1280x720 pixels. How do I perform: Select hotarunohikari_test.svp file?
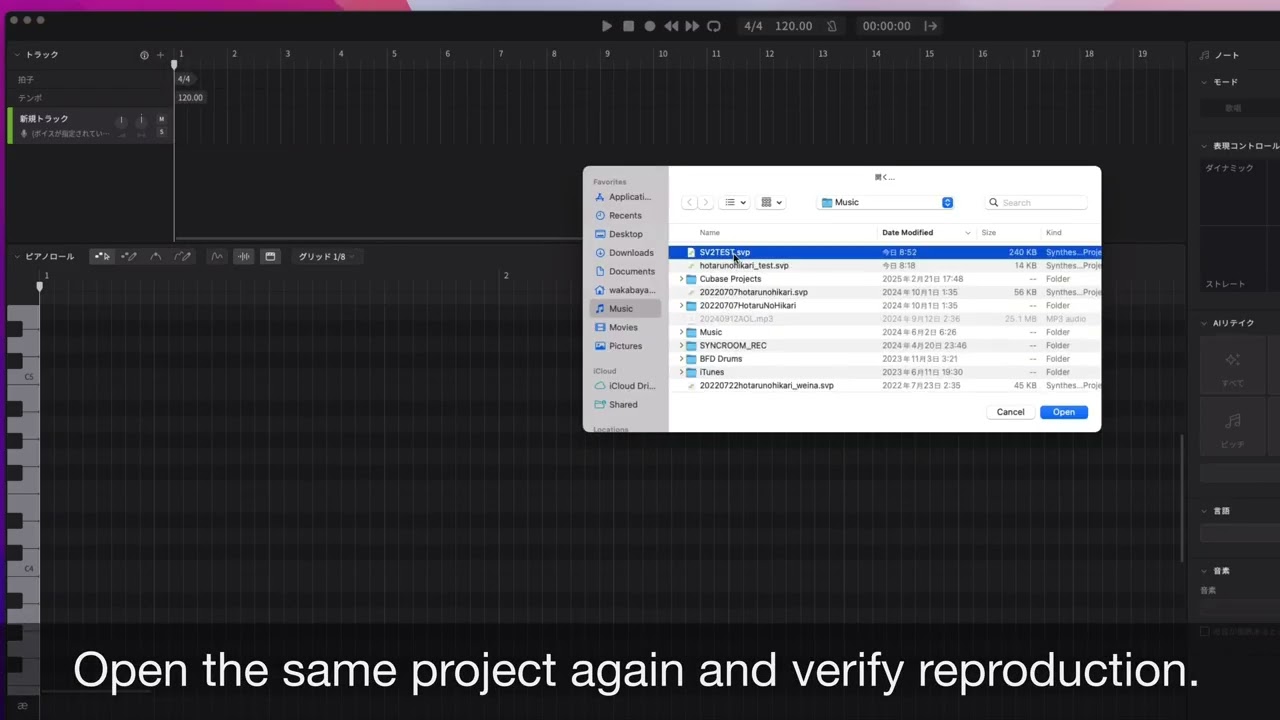(x=744, y=266)
